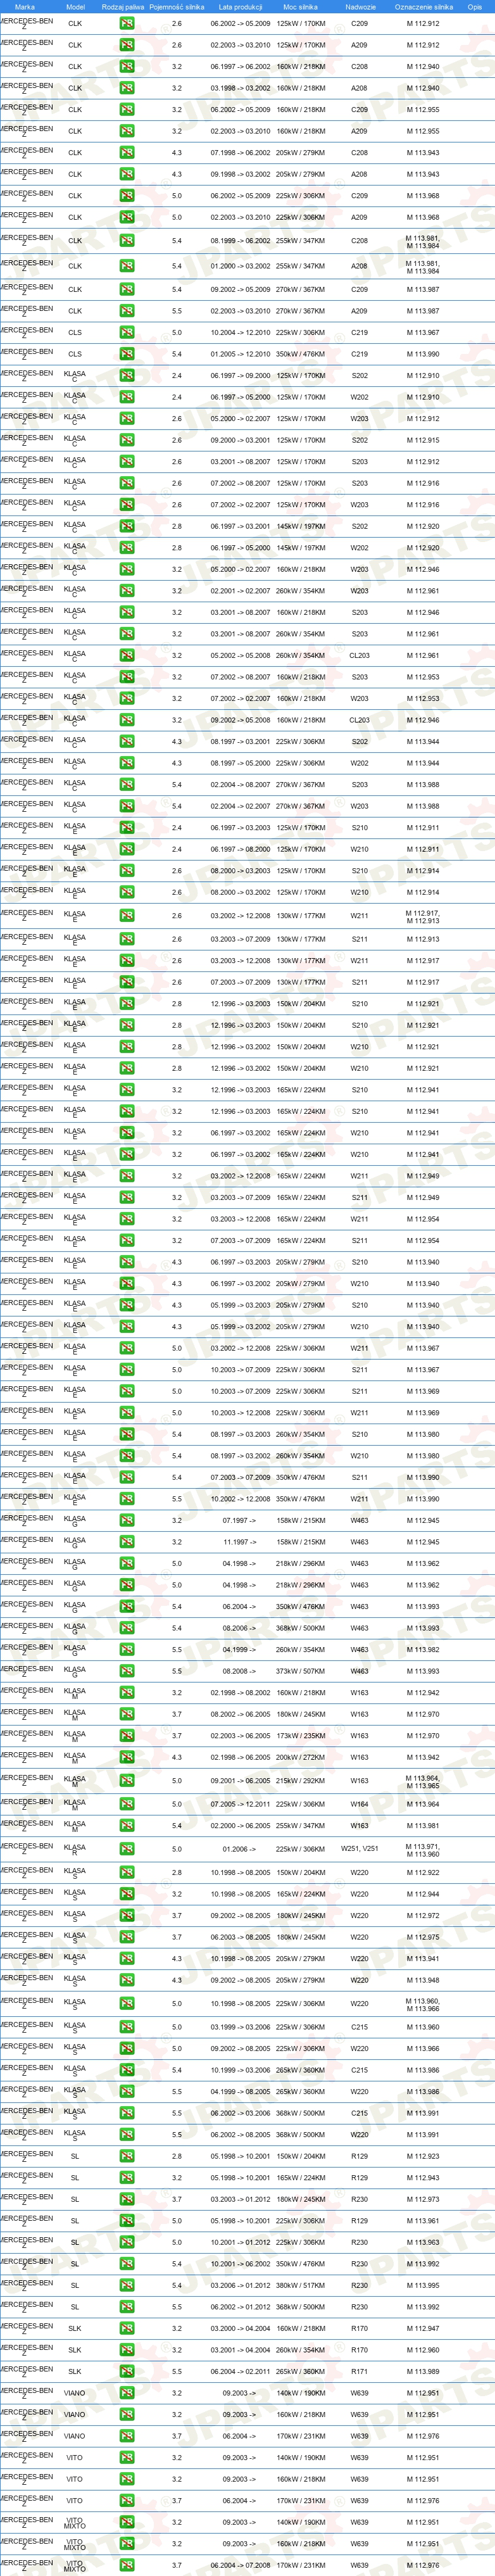Click engine code M 112.943
This screenshot has width=495, height=2576.
point(423,2178)
